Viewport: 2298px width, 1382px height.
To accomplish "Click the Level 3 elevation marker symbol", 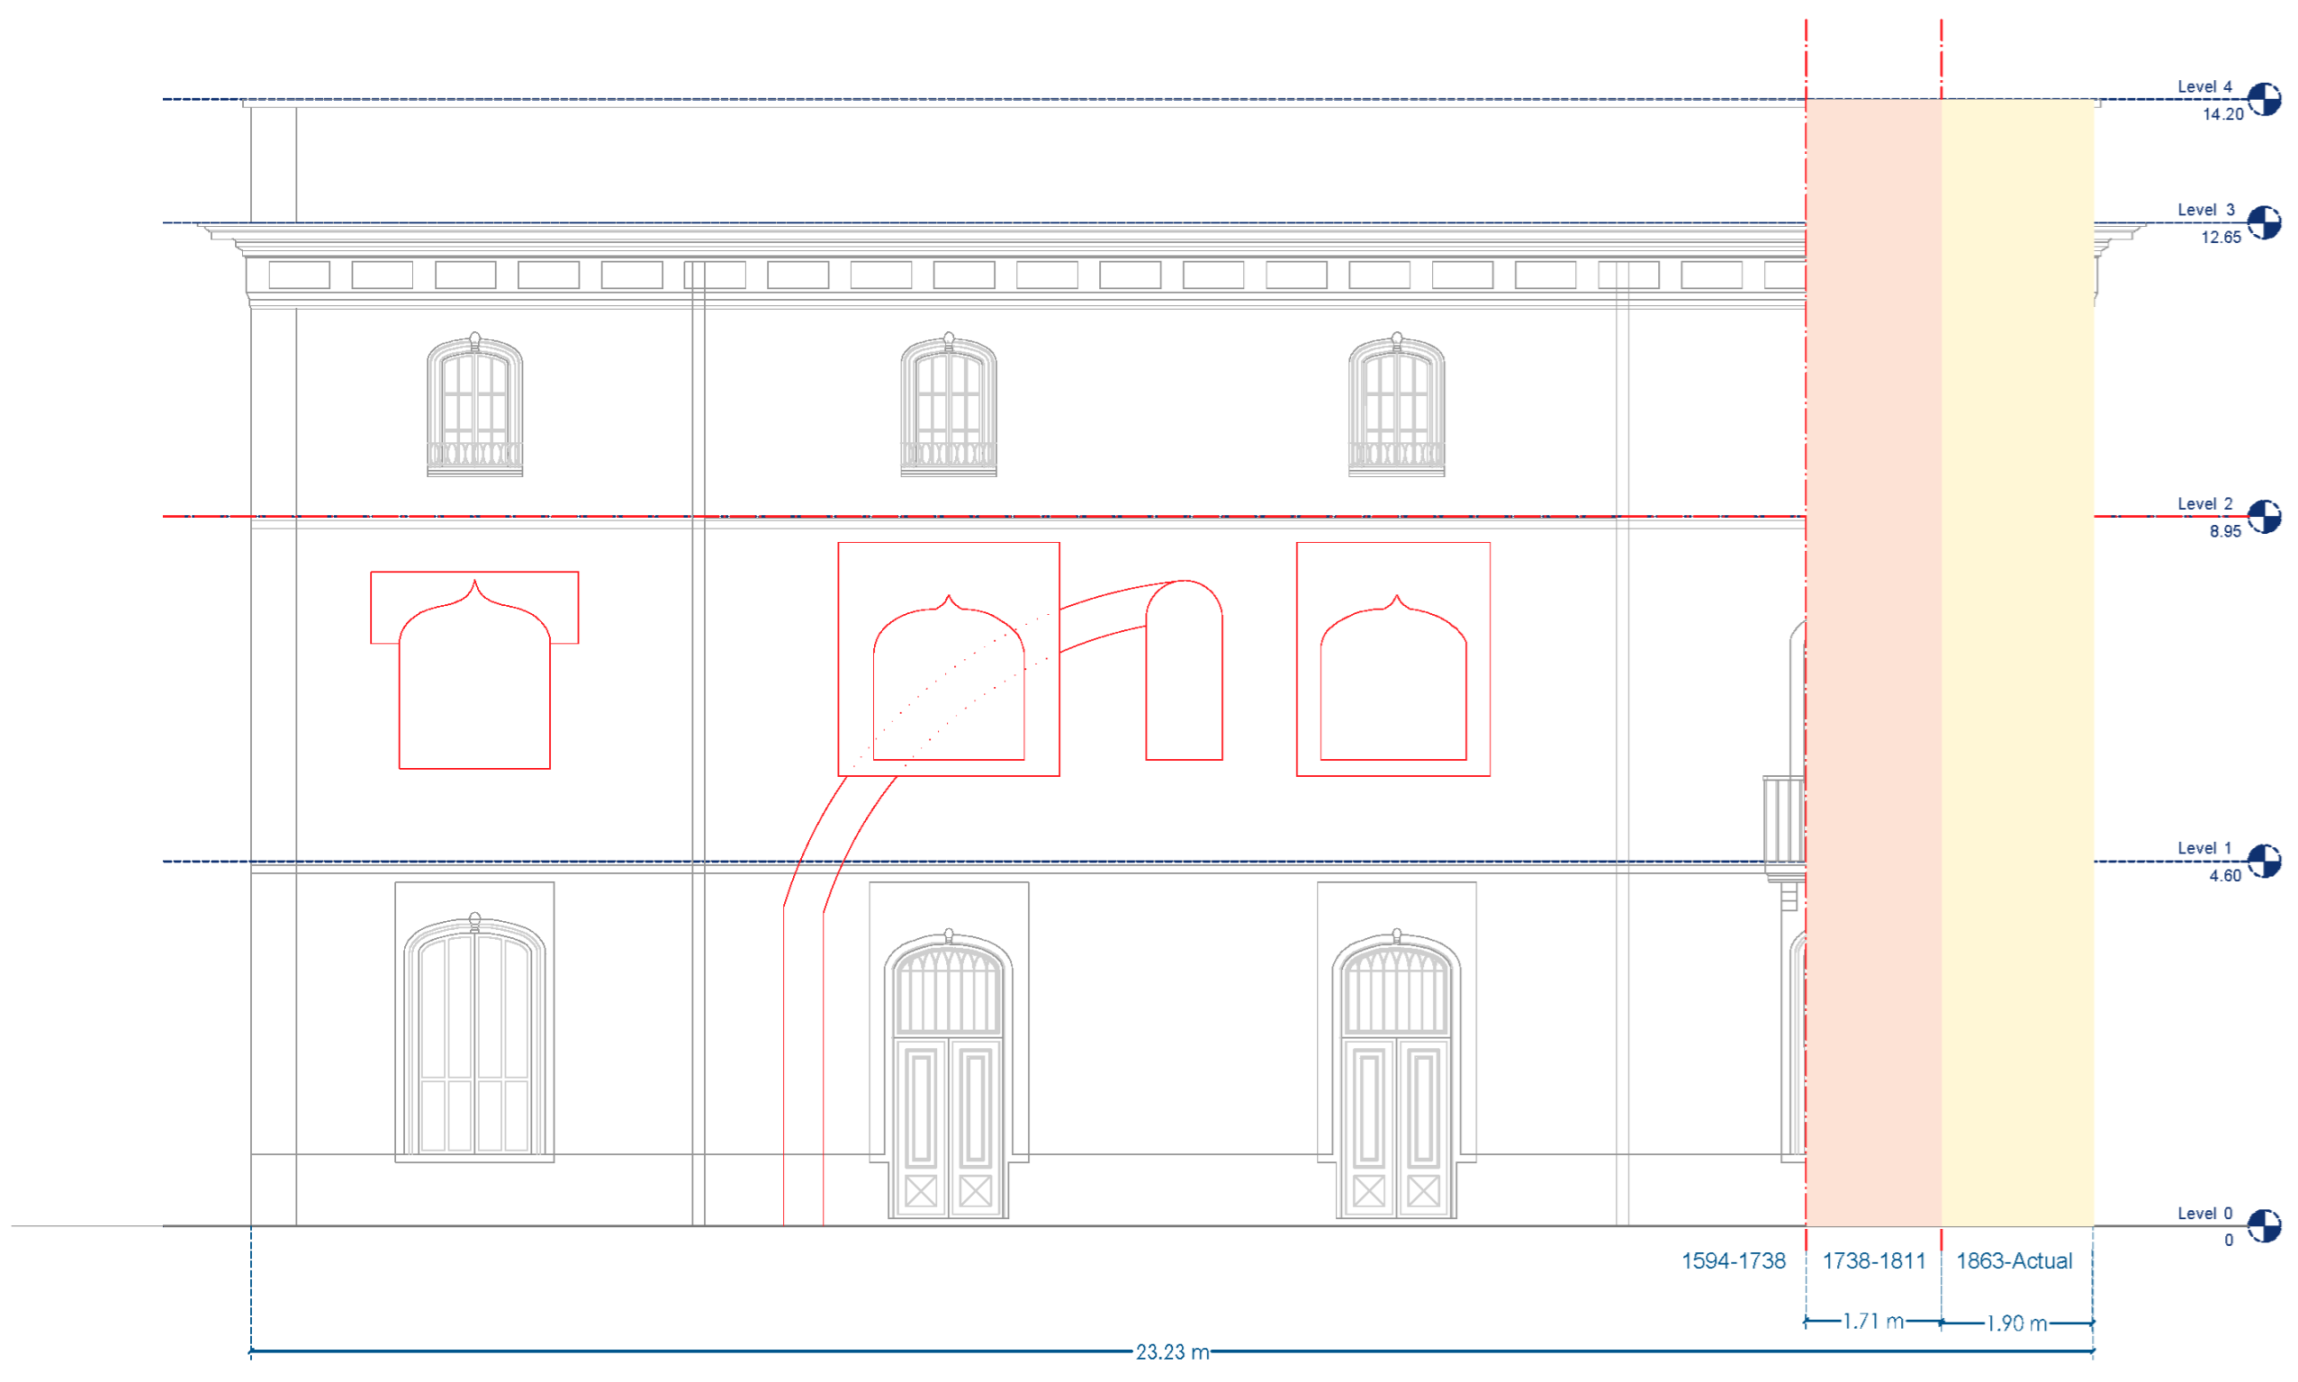I will (2264, 222).
